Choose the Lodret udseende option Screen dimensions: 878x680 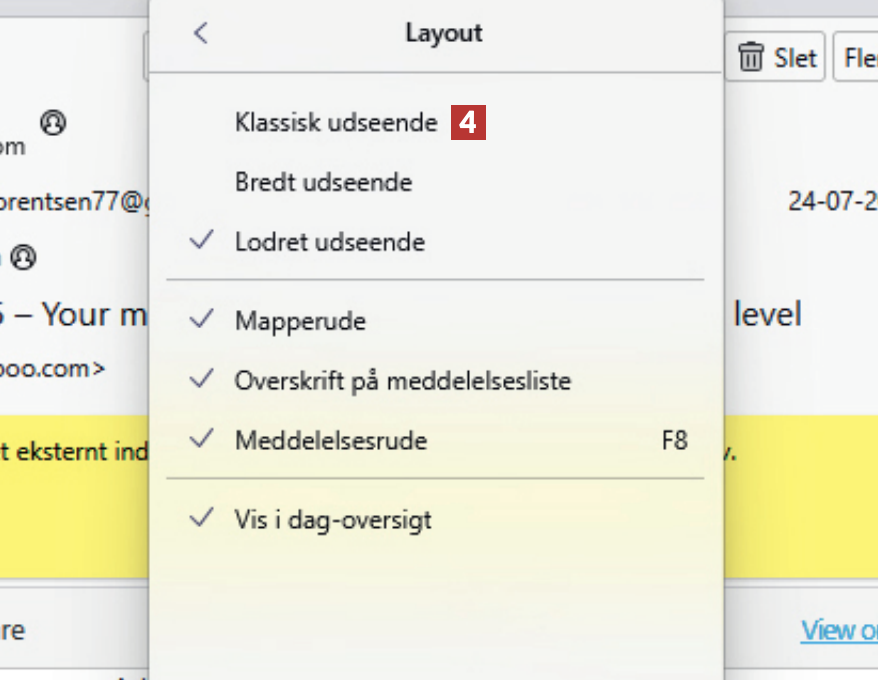point(329,242)
